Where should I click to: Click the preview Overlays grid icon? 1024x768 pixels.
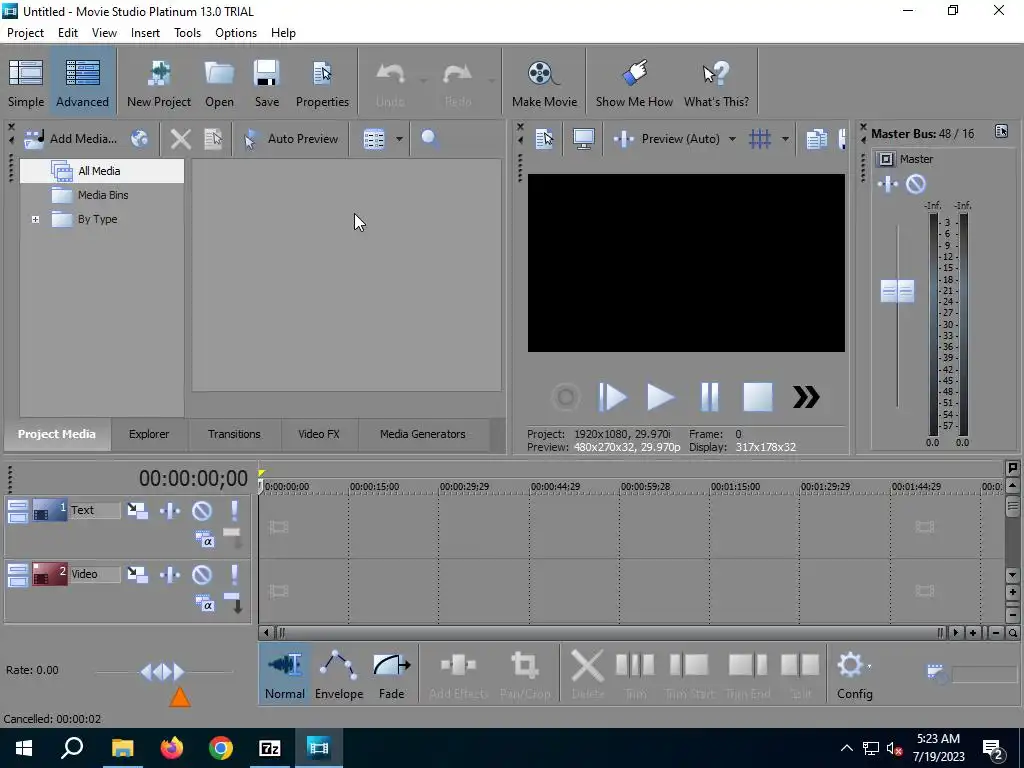coord(760,138)
